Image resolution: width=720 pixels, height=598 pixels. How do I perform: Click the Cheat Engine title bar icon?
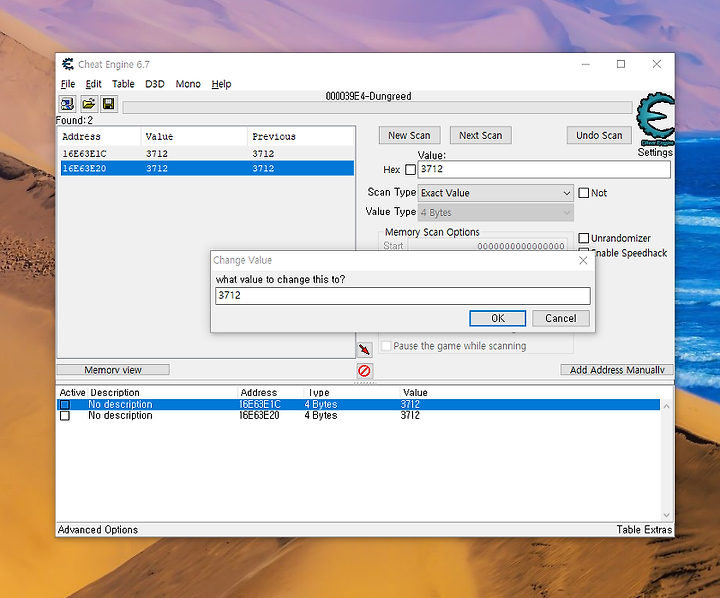(x=68, y=64)
